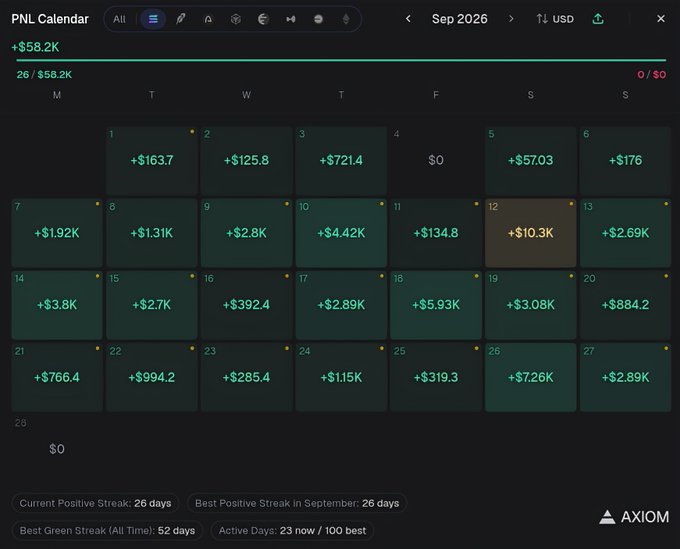This screenshot has height=549, width=680.
Task: Select the Solana chain filter icon
Action: pyautogui.click(x=153, y=19)
